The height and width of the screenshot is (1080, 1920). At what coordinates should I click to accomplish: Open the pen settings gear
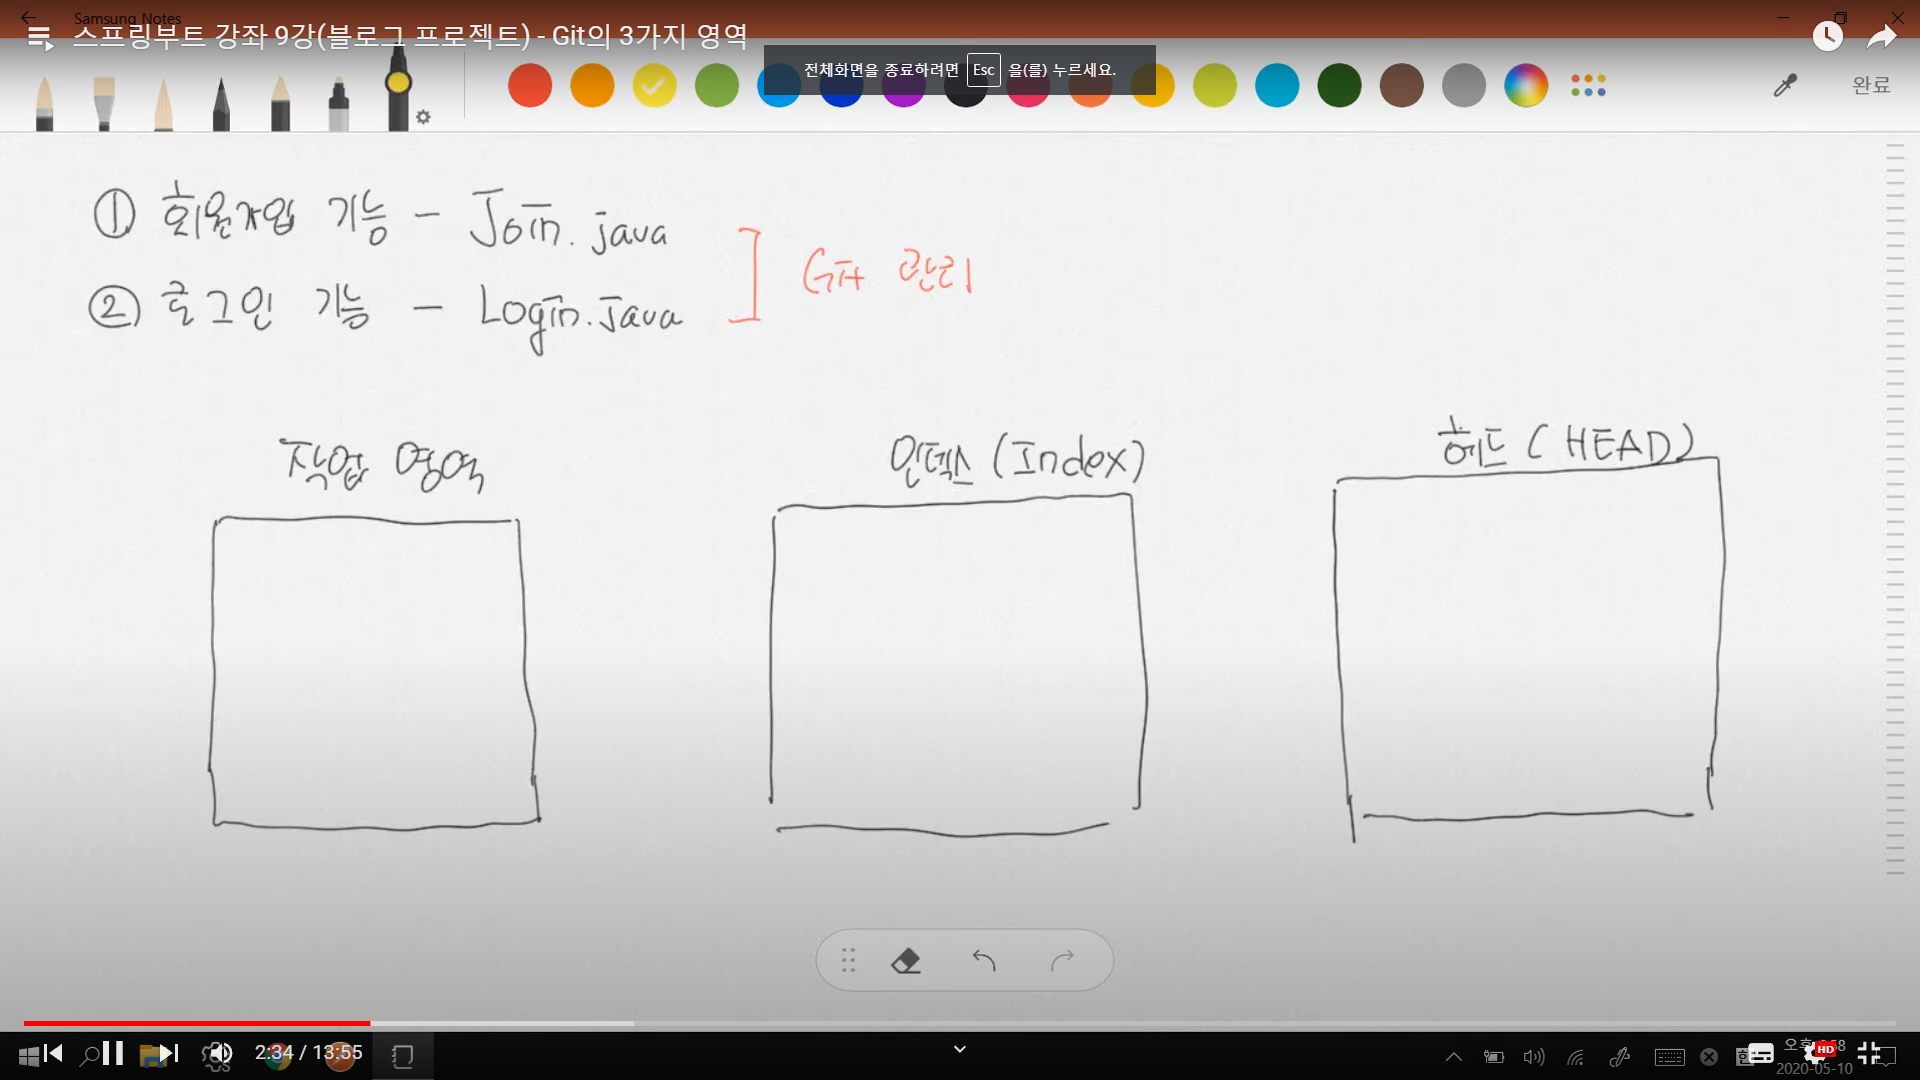(x=423, y=117)
